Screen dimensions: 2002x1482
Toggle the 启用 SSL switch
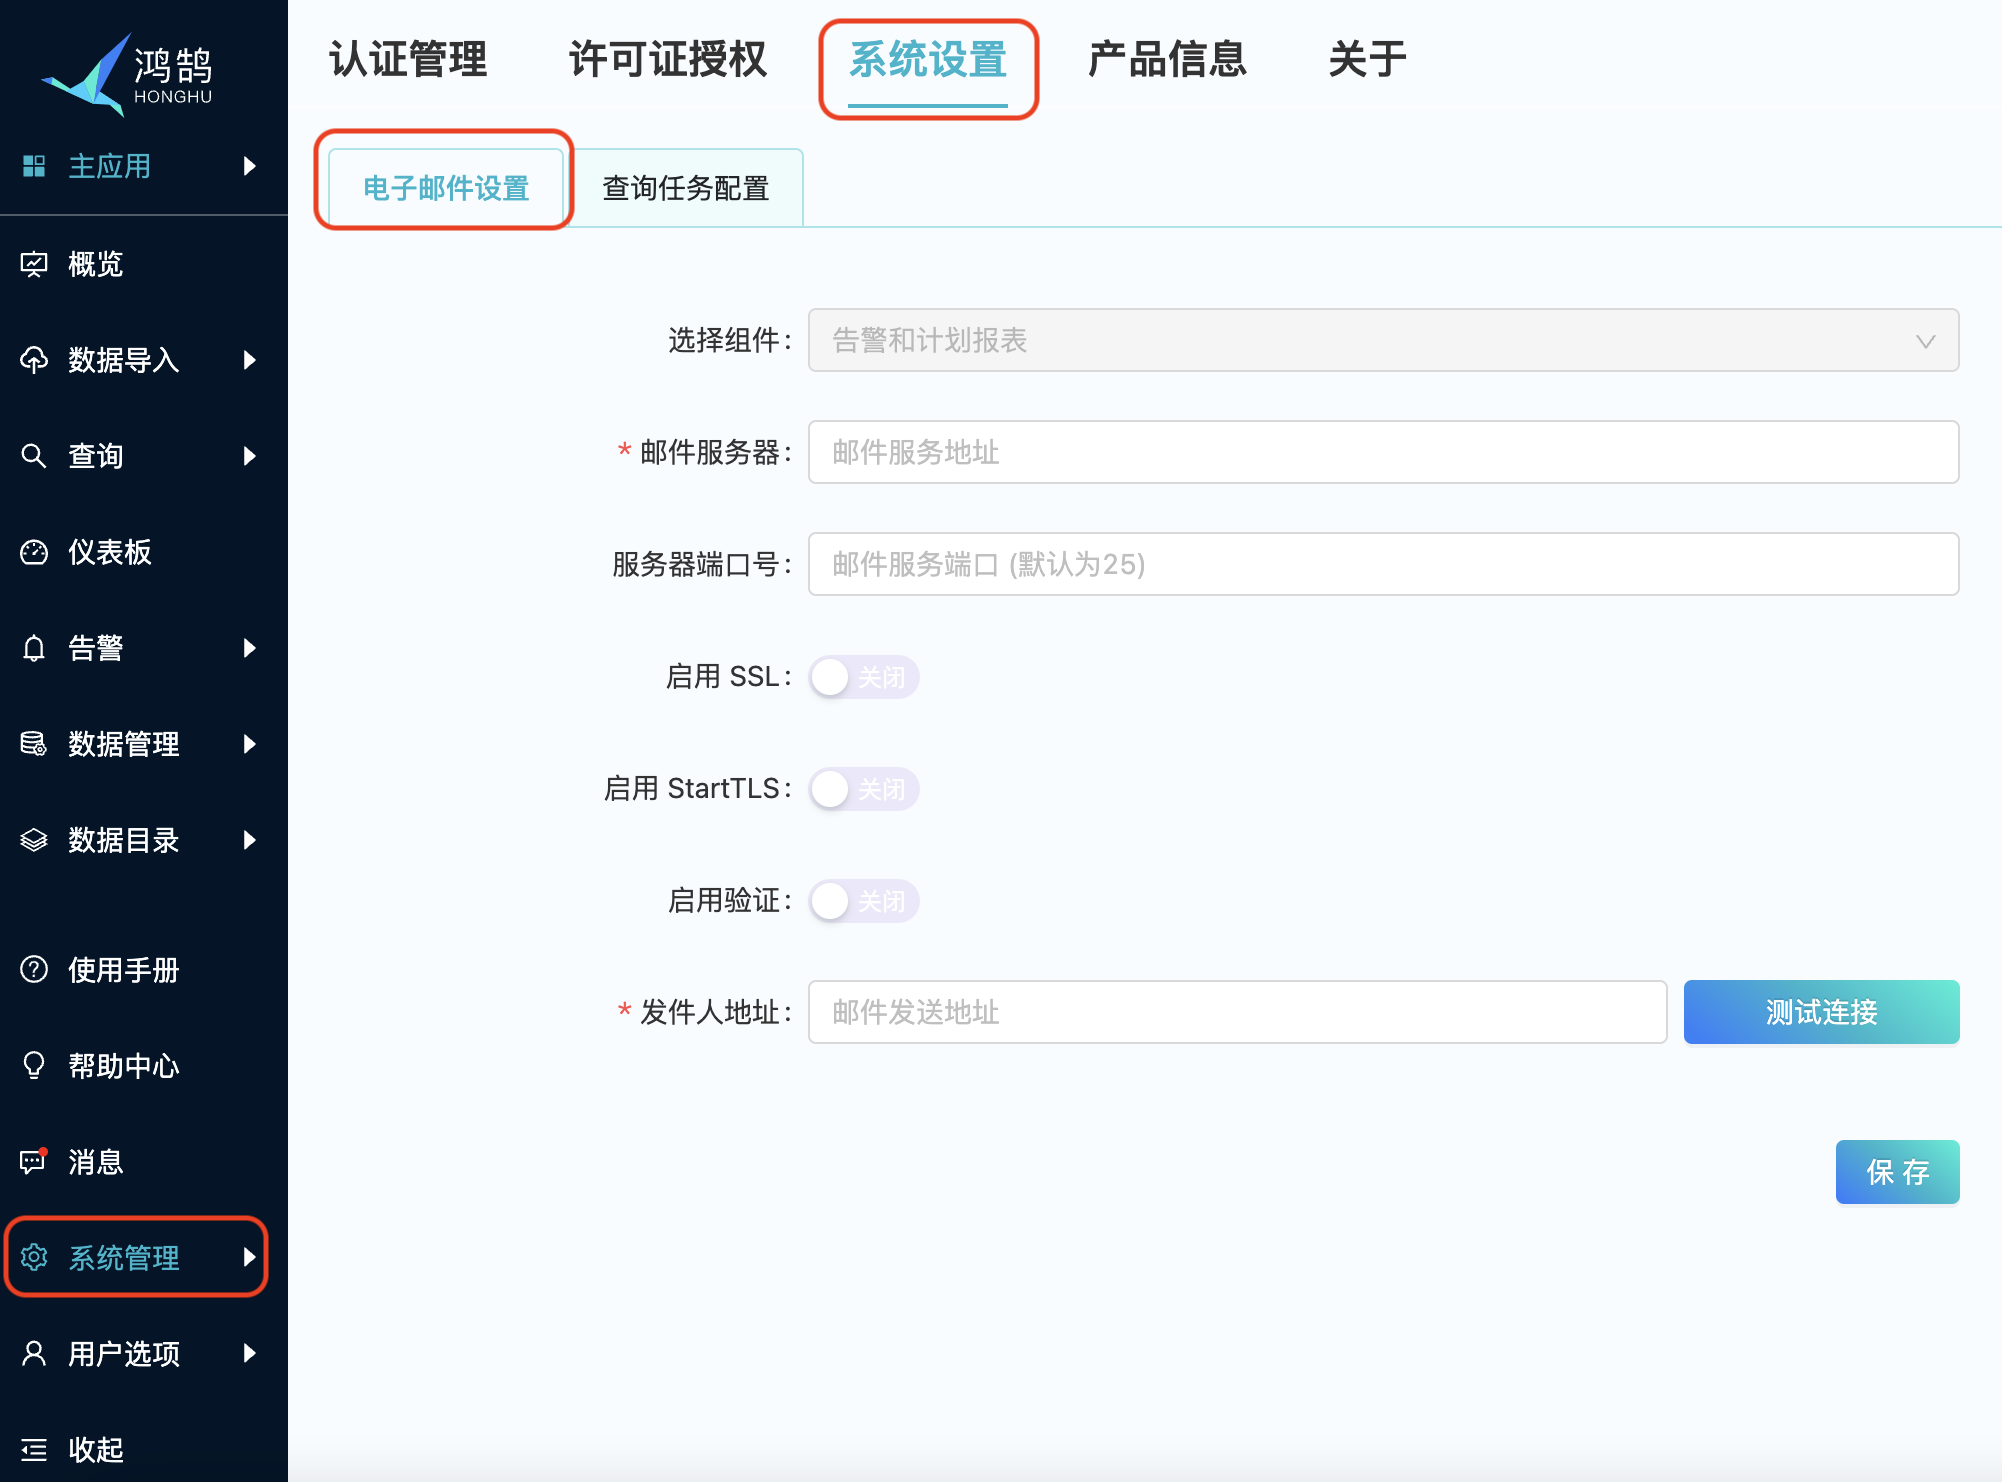pyautogui.click(x=863, y=677)
